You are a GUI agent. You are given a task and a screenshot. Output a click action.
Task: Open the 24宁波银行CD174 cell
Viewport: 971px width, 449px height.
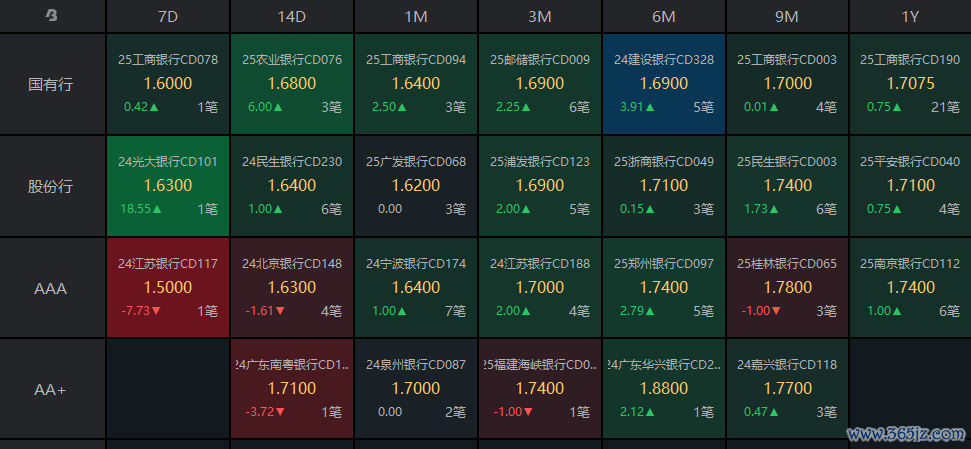coord(416,287)
